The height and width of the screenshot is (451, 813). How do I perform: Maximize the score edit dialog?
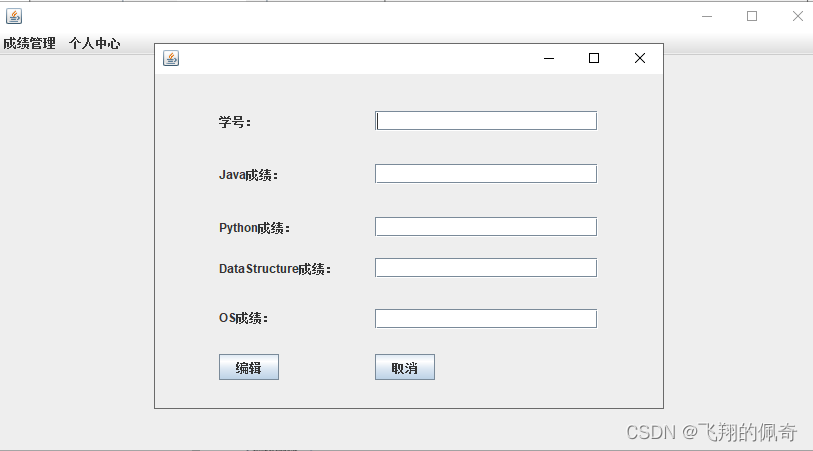pos(594,58)
